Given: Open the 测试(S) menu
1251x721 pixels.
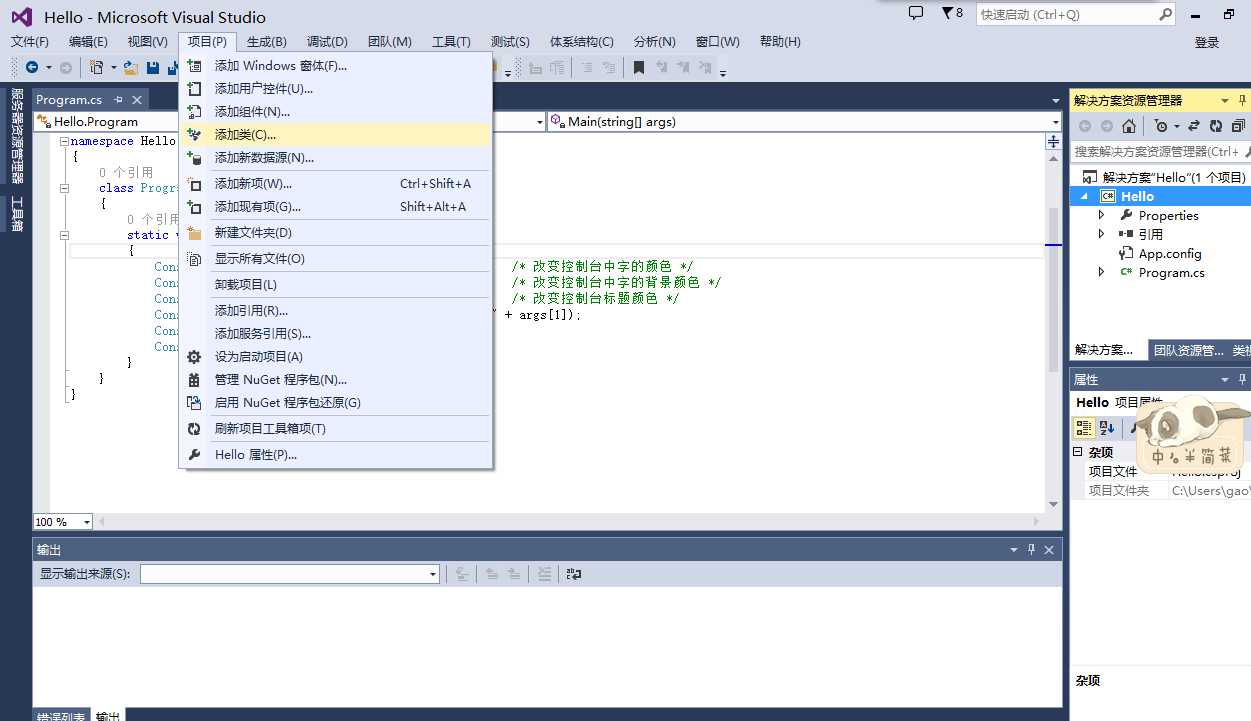Looking at the screenshot, I should [x=510, y=42].
